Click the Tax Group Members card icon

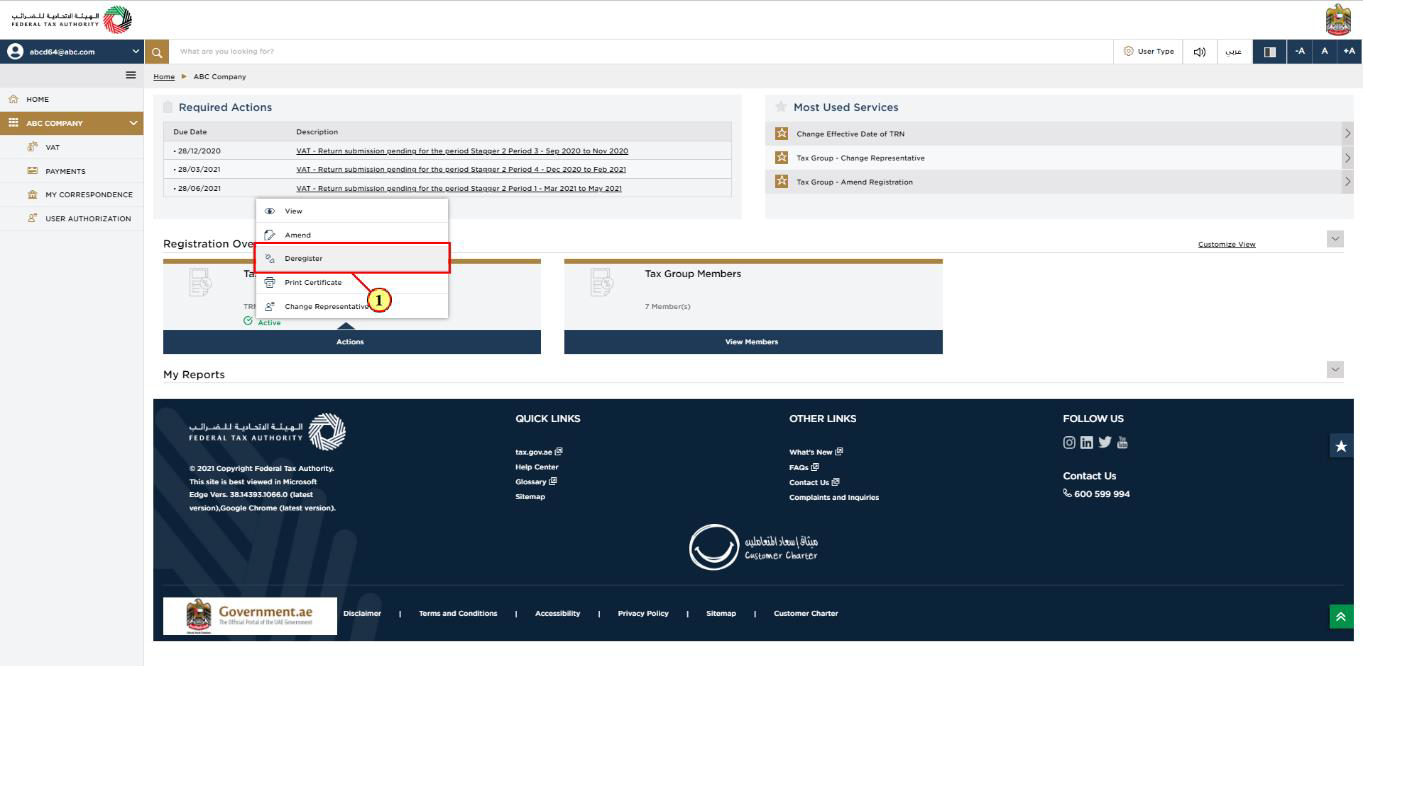click(x=602, y=283)
